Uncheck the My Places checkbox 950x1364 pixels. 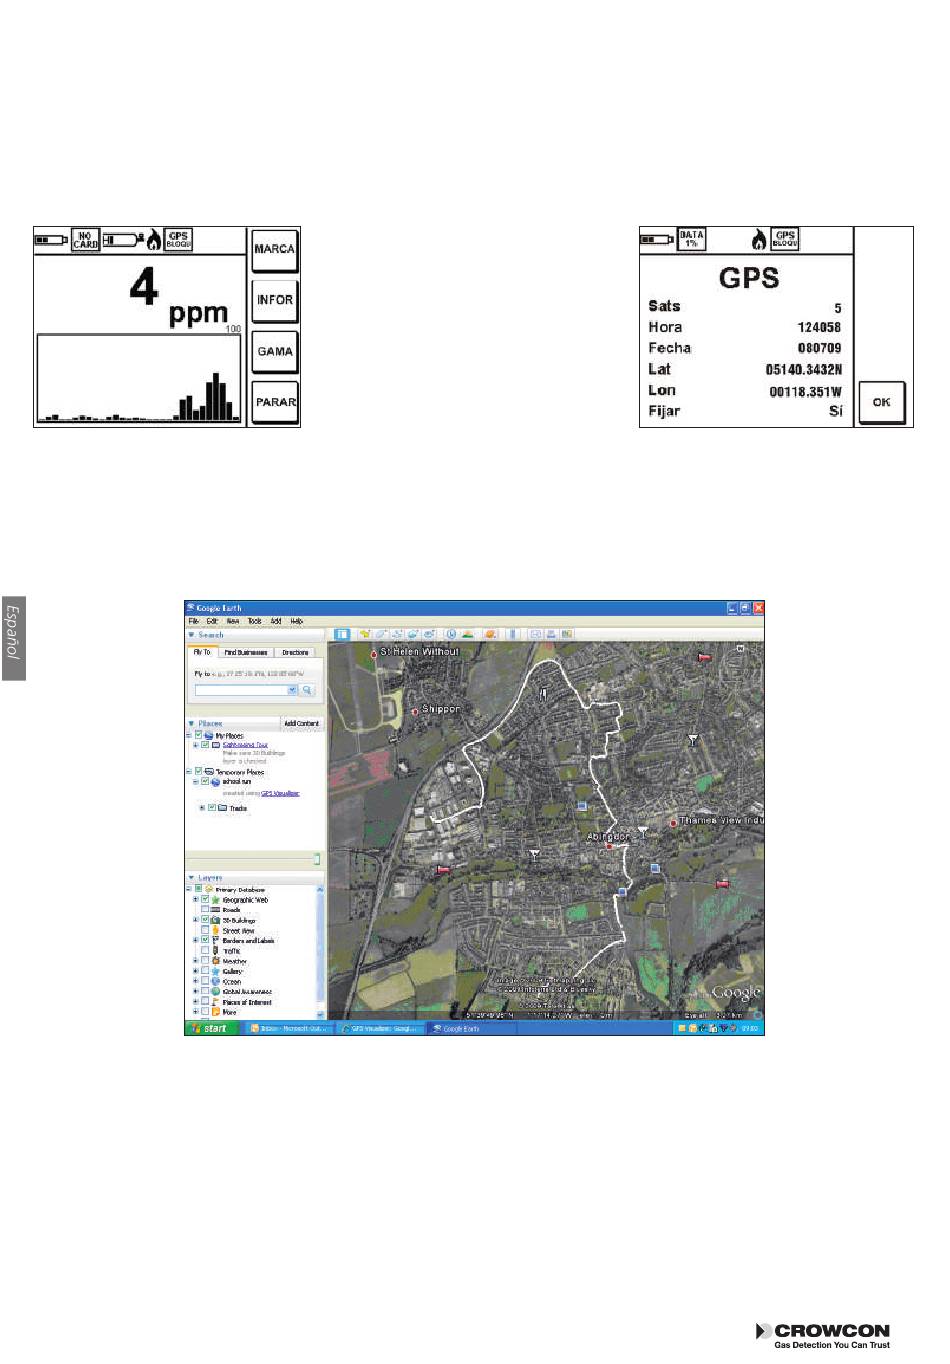tap(198, 735)
